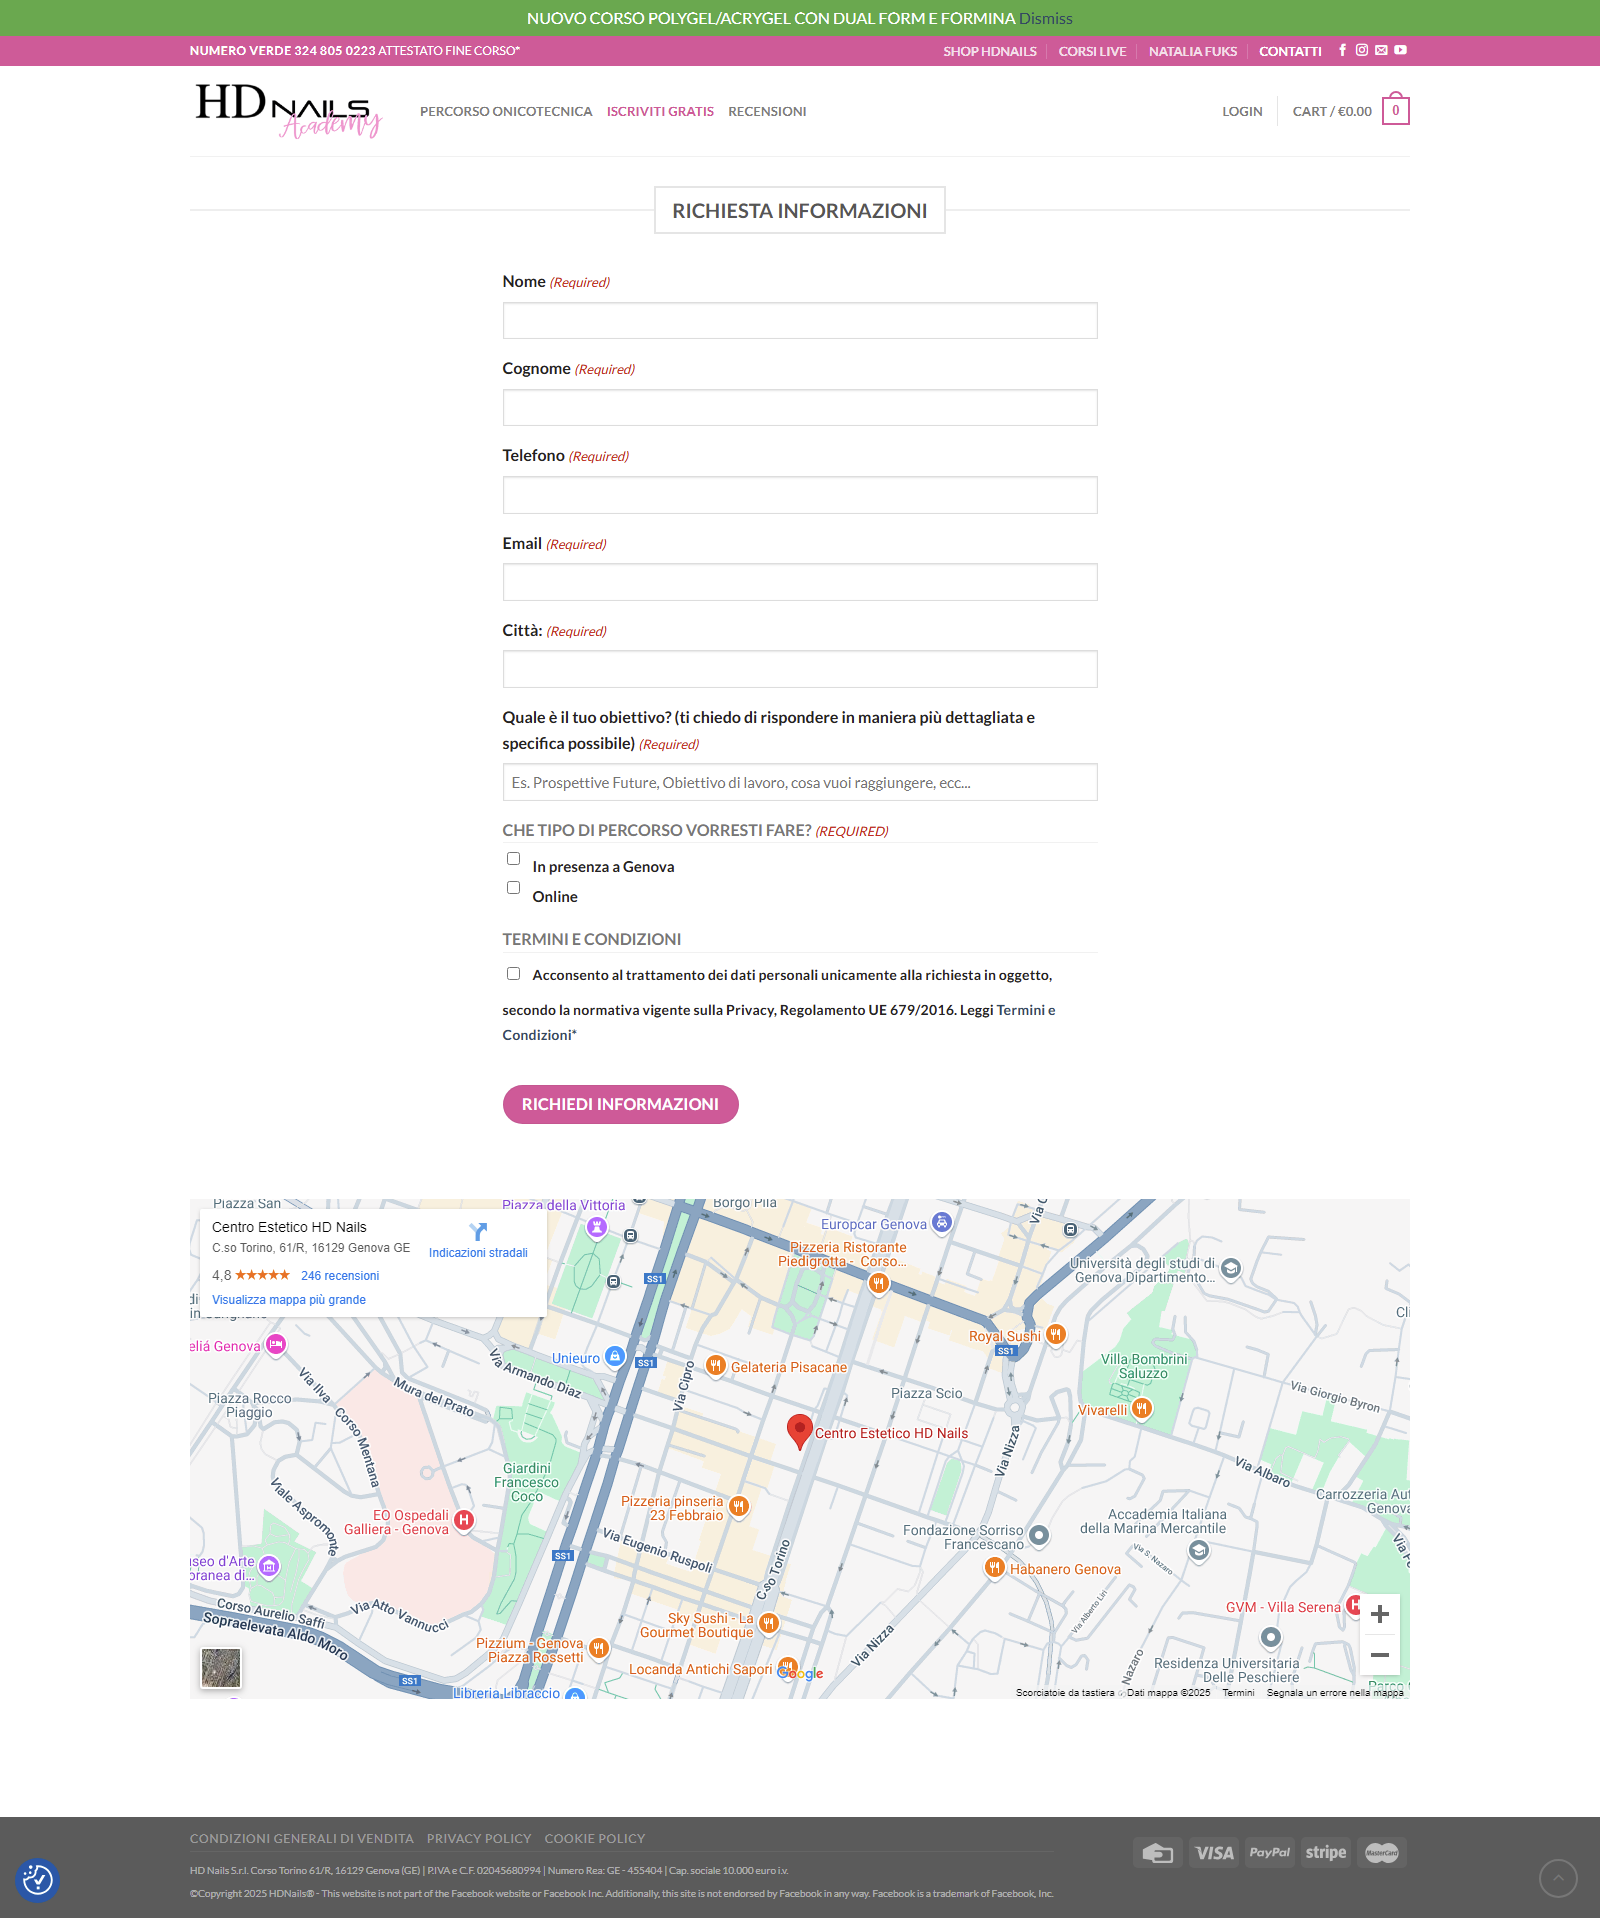Click the Pizzeria pinseria 23 Febbraio marker
Screen dimensions: 1600x1918
(739, 1506)
